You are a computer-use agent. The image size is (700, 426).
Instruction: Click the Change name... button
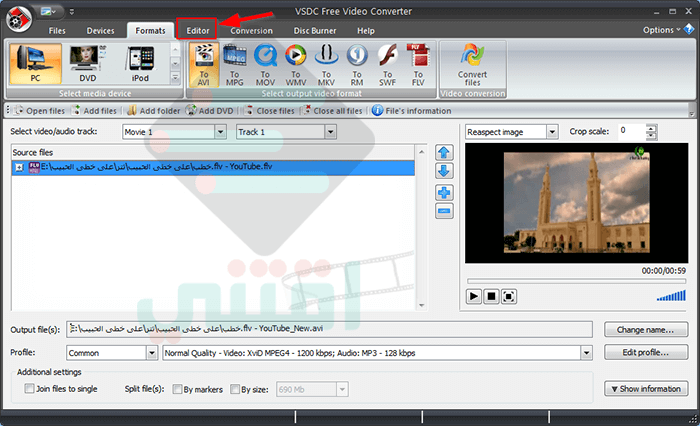tap(646, 330)
